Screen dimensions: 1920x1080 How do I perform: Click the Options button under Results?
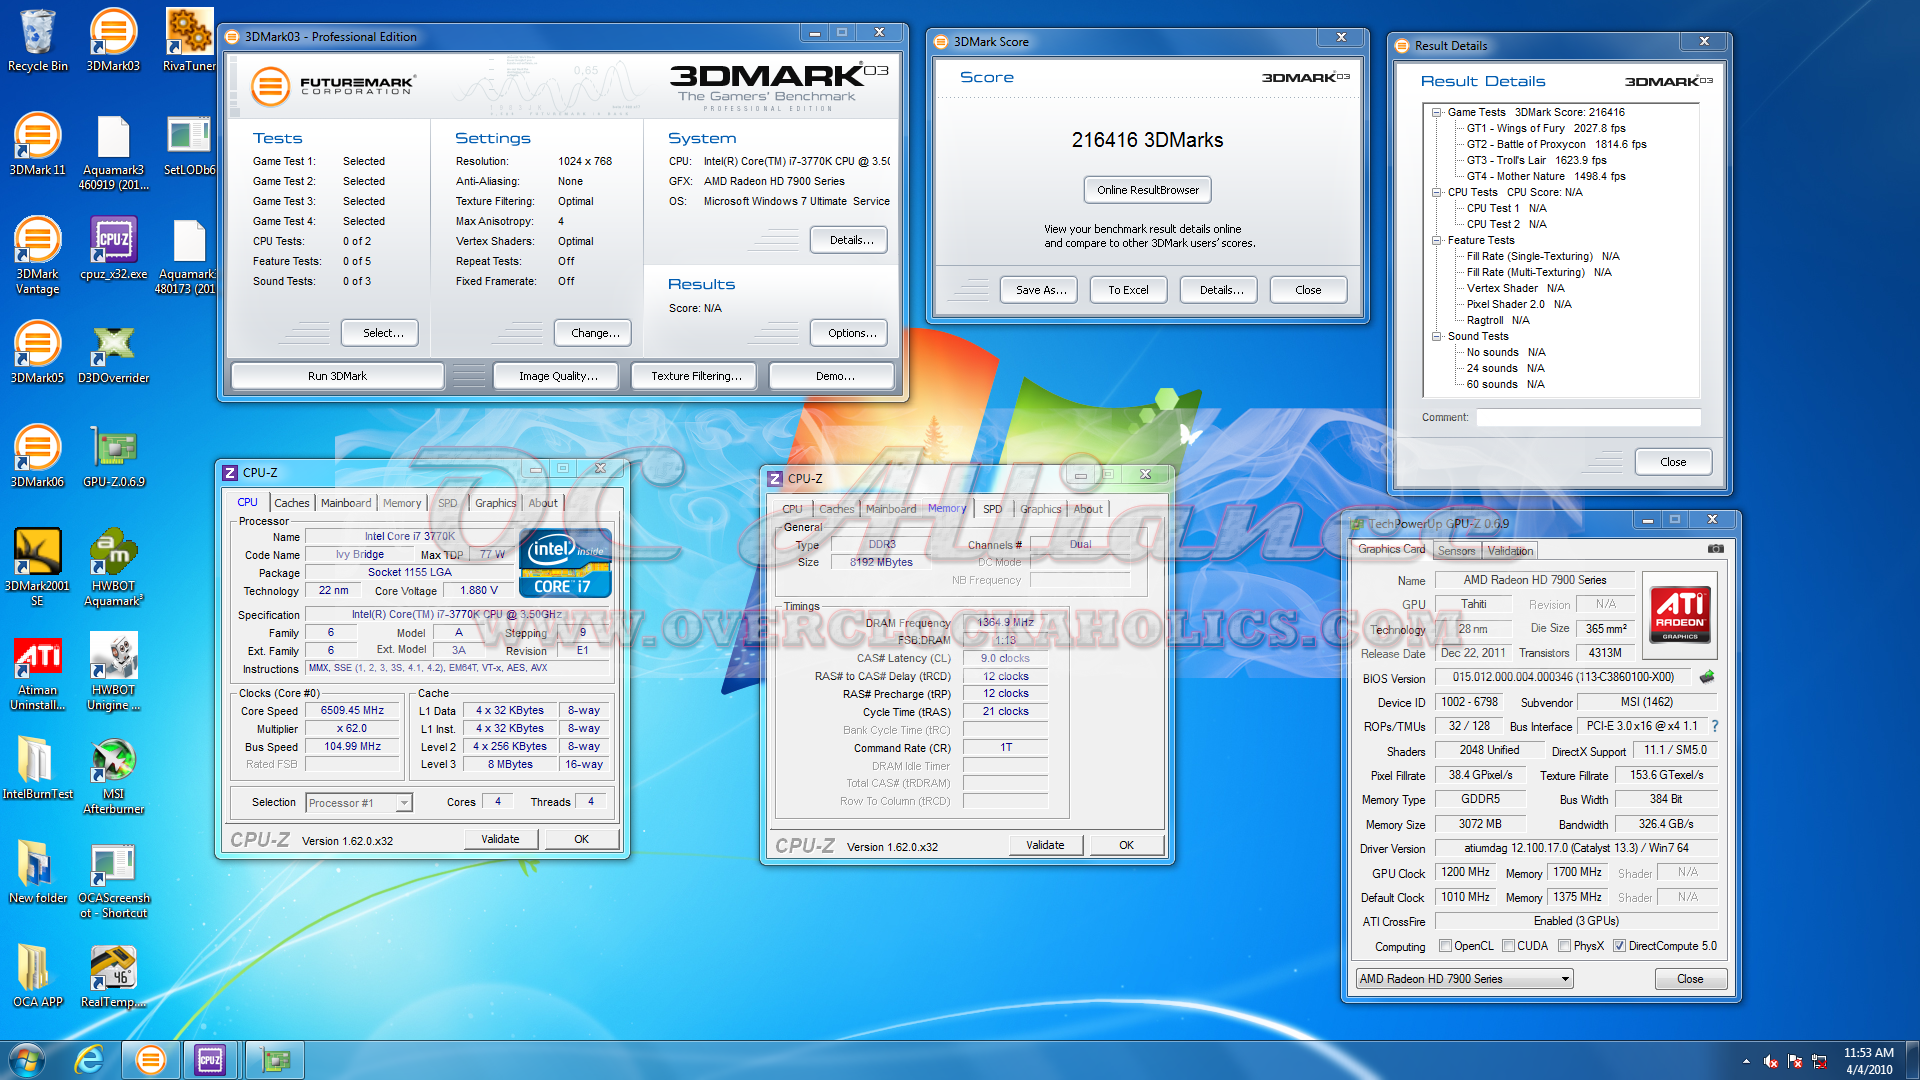pyautogui.click(x=851, y=333)
